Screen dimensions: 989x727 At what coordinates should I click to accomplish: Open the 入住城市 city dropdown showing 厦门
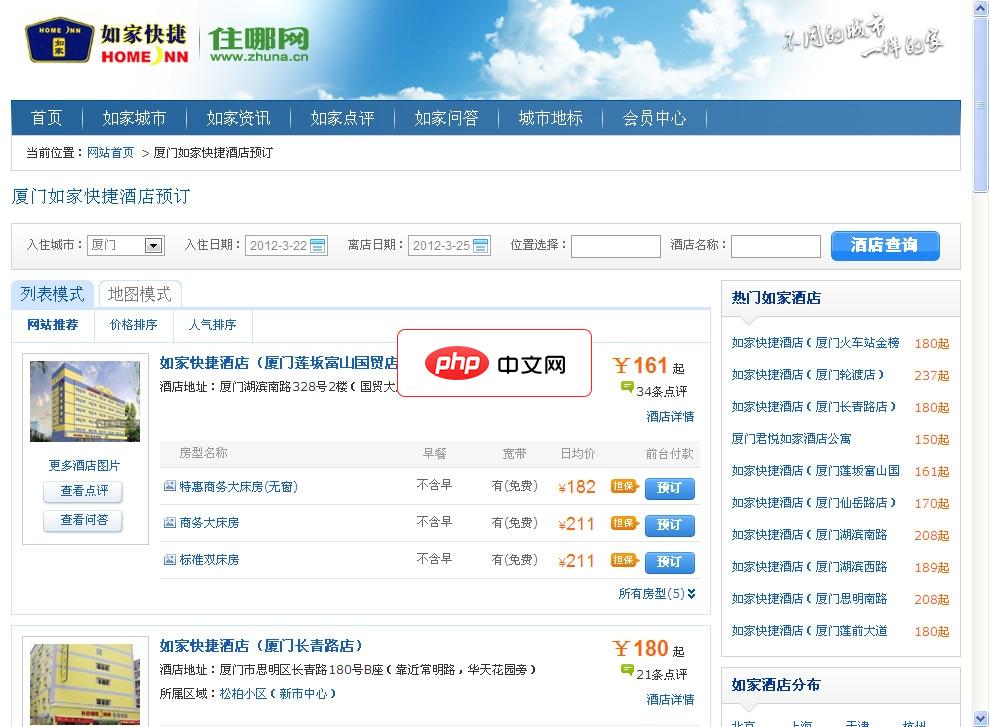pos(126,245)
